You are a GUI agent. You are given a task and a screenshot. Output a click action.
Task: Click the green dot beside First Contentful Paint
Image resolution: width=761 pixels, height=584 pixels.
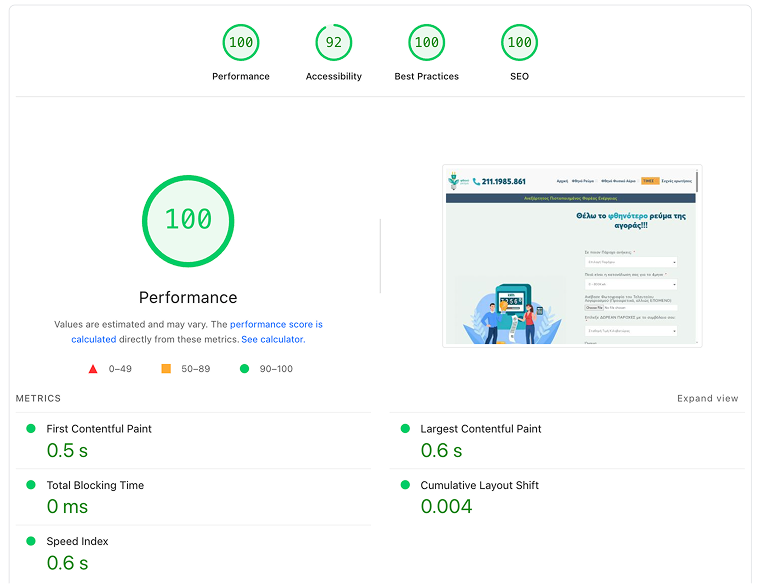point(31,429)
